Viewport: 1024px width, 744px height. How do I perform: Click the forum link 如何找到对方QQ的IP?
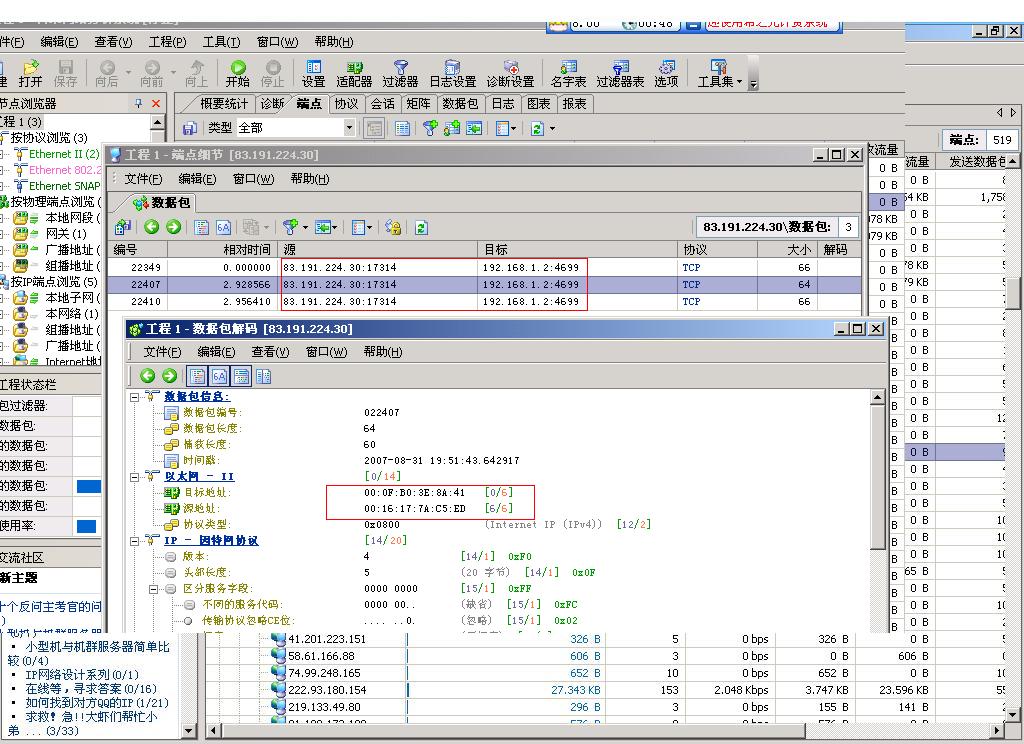tap(96, 703)
